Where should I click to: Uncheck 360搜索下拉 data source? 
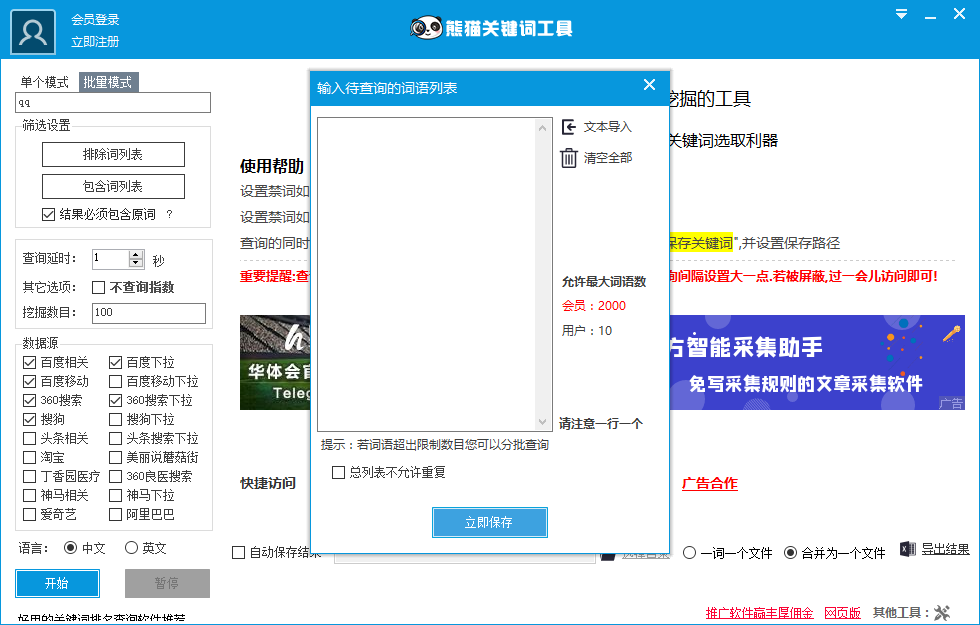point(115,401)
